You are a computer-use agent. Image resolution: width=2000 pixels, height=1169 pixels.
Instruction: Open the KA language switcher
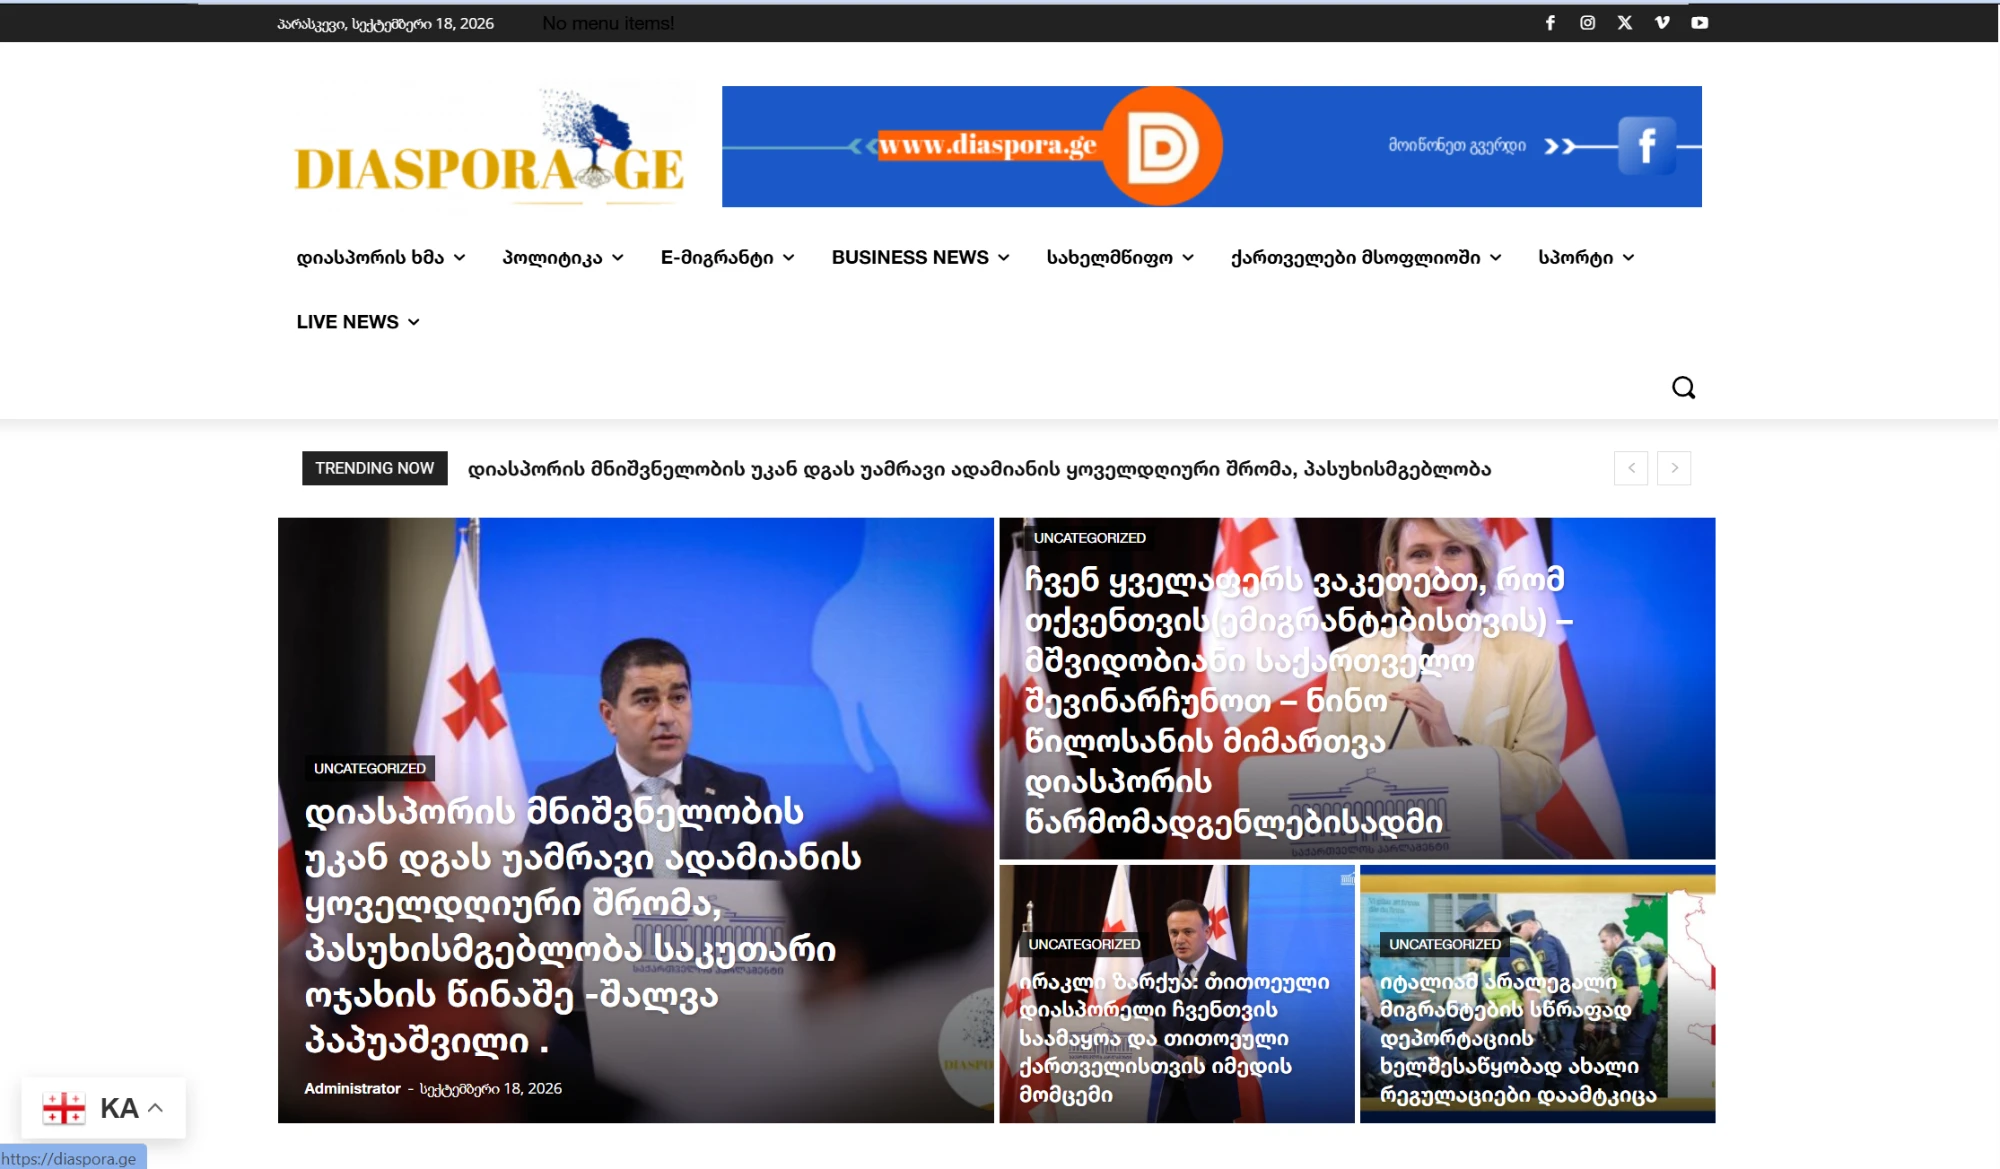pyautogui.click(x=104, y=1108)
